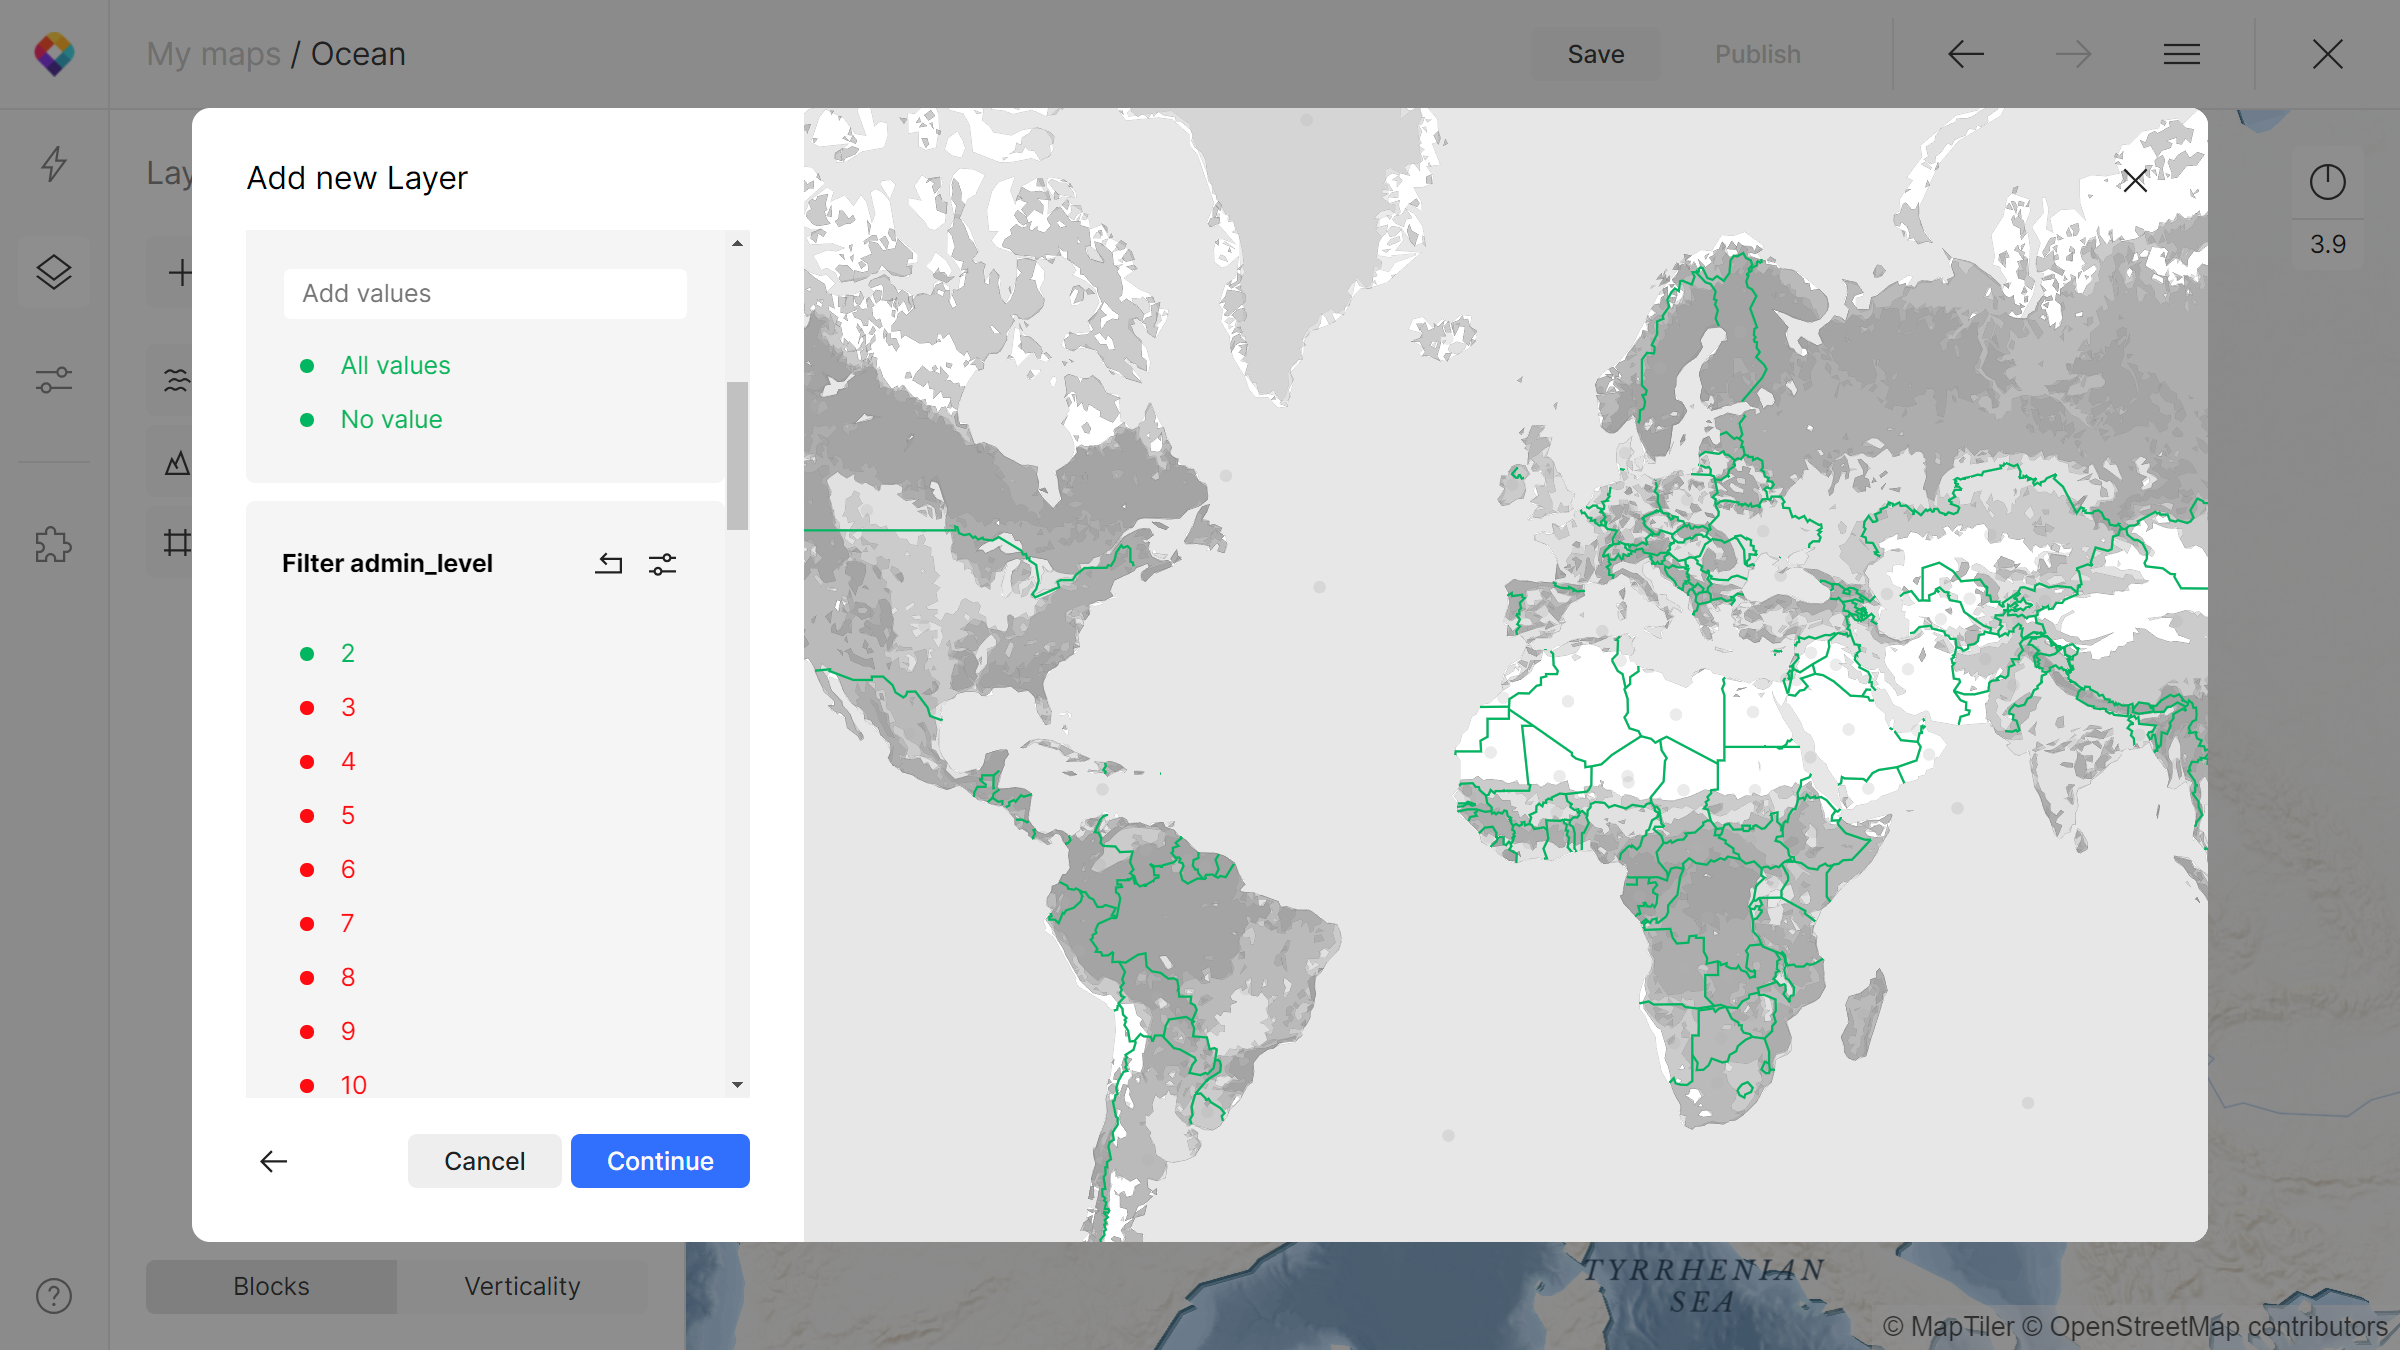Click the undo arrow in top bar
This screenshot has width=2400, height=1350.
(x=1965, y=54)
